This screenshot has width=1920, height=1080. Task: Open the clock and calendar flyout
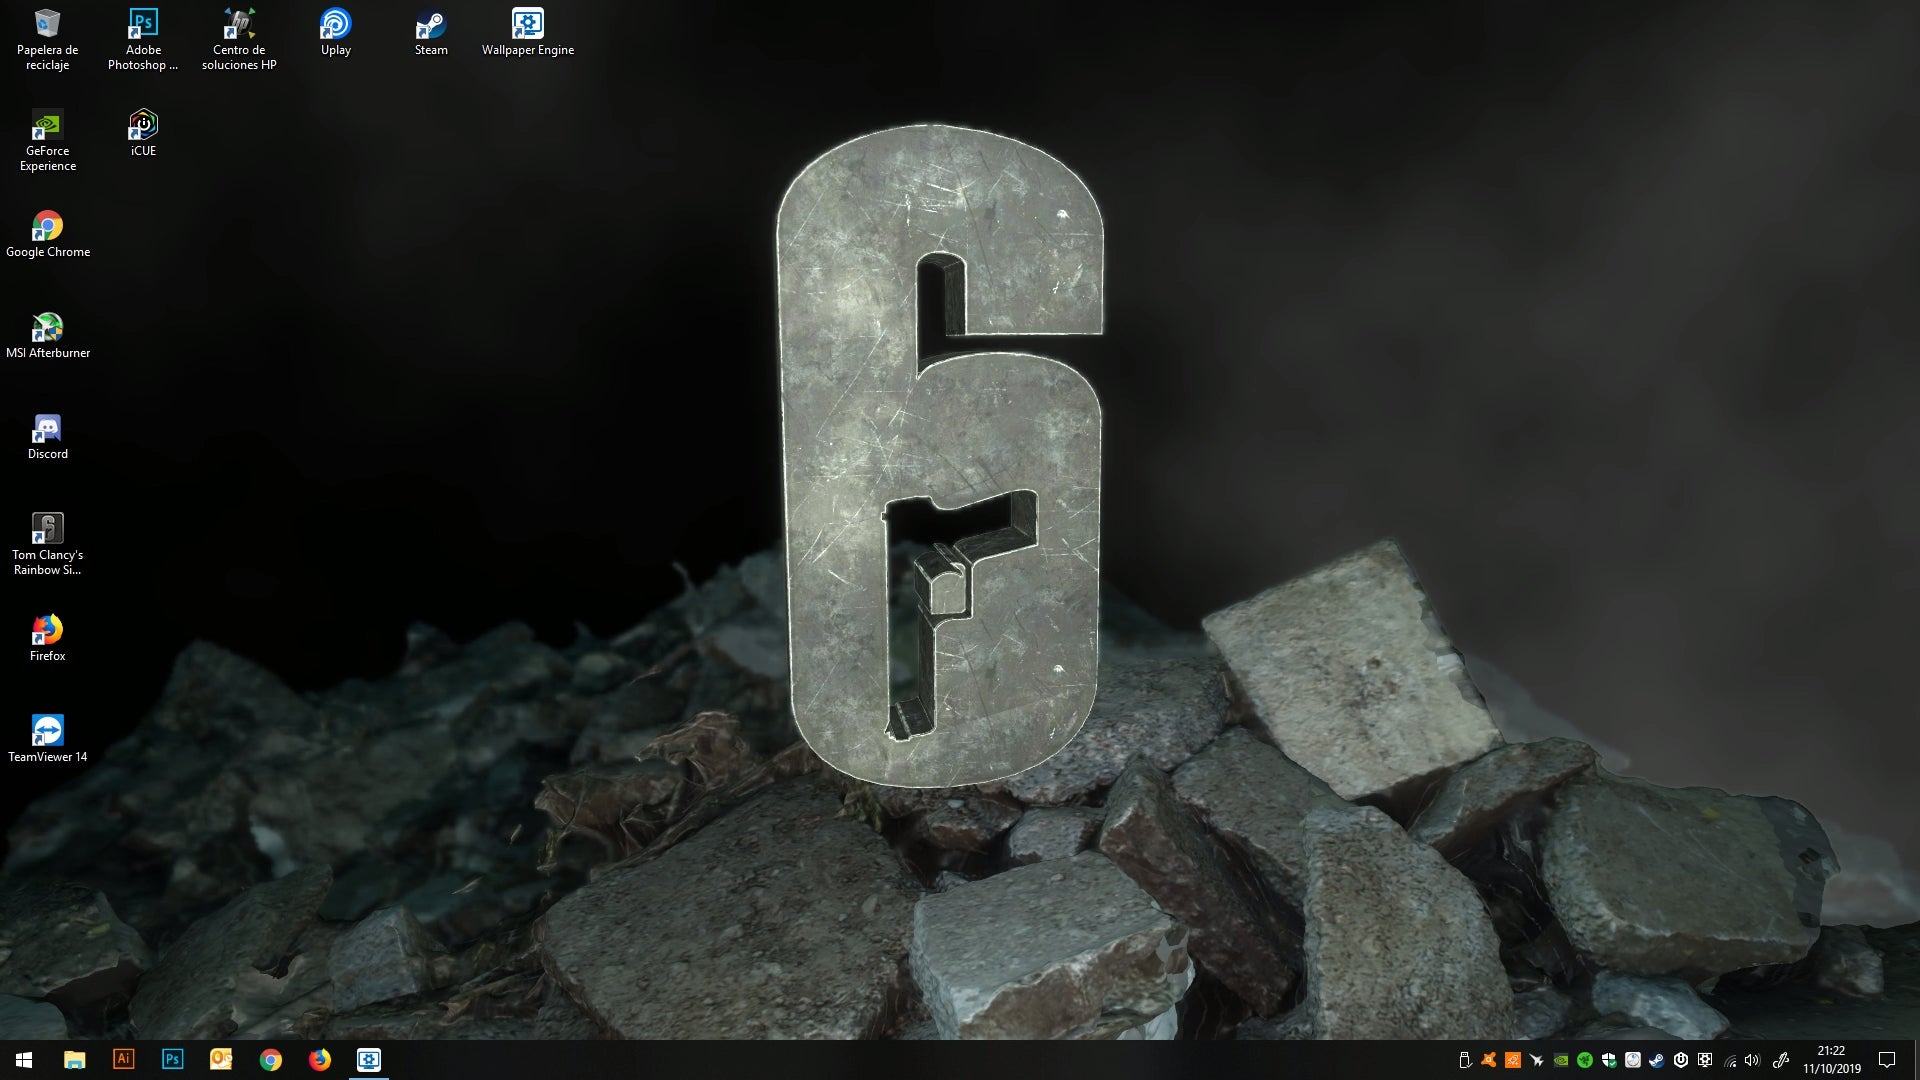pos(1832,1060)
